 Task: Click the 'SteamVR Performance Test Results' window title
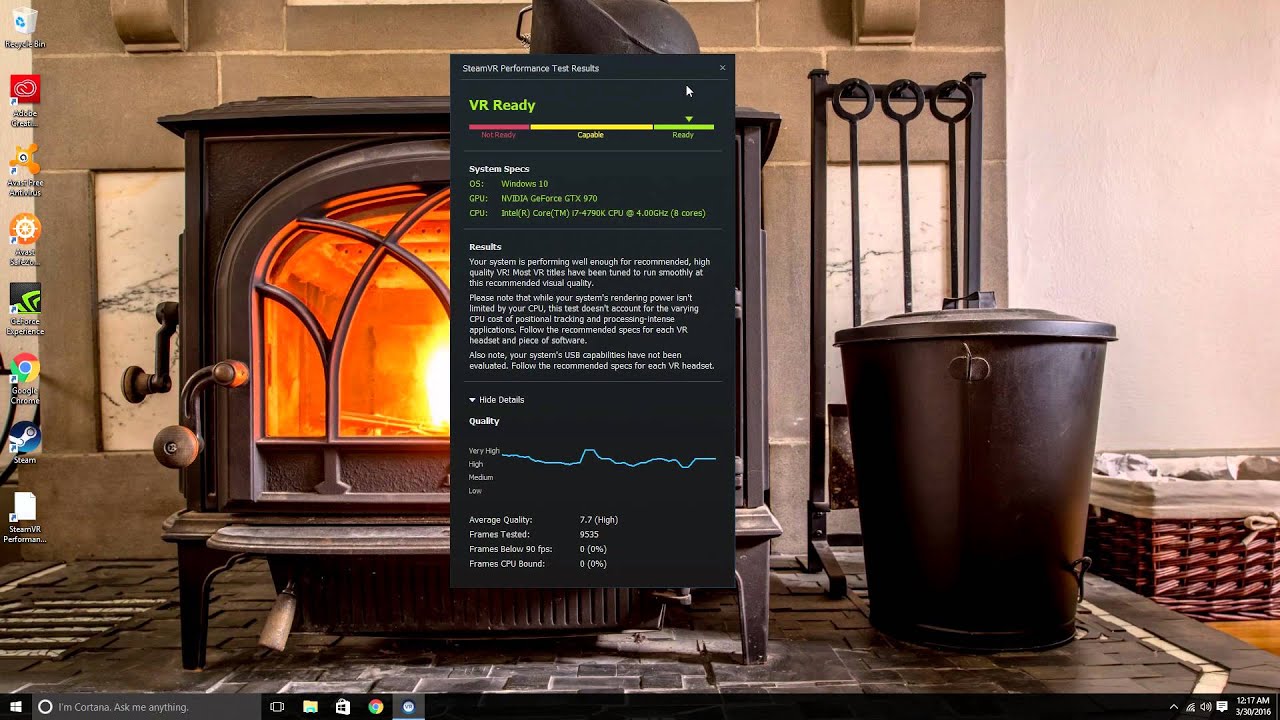pyautogui.click(x=531, y=68)
